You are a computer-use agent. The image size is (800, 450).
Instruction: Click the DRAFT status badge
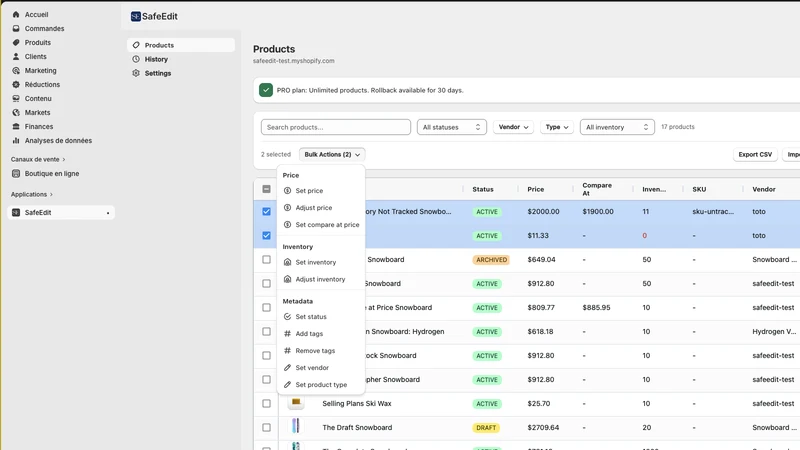486,428
